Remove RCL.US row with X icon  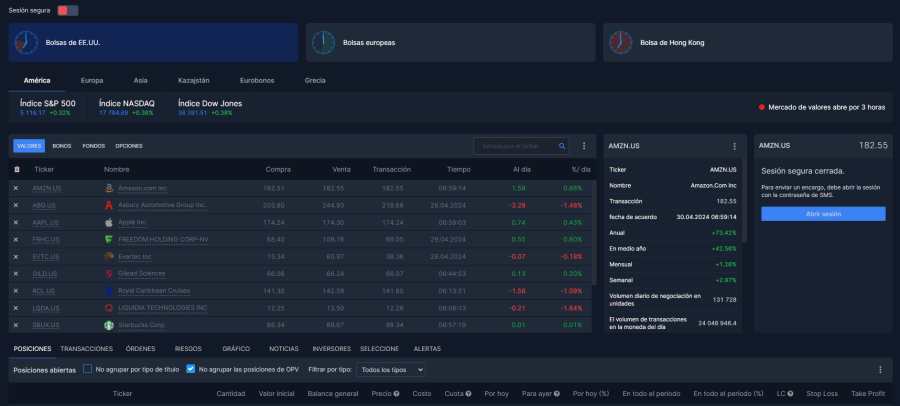tap(16, 291)
